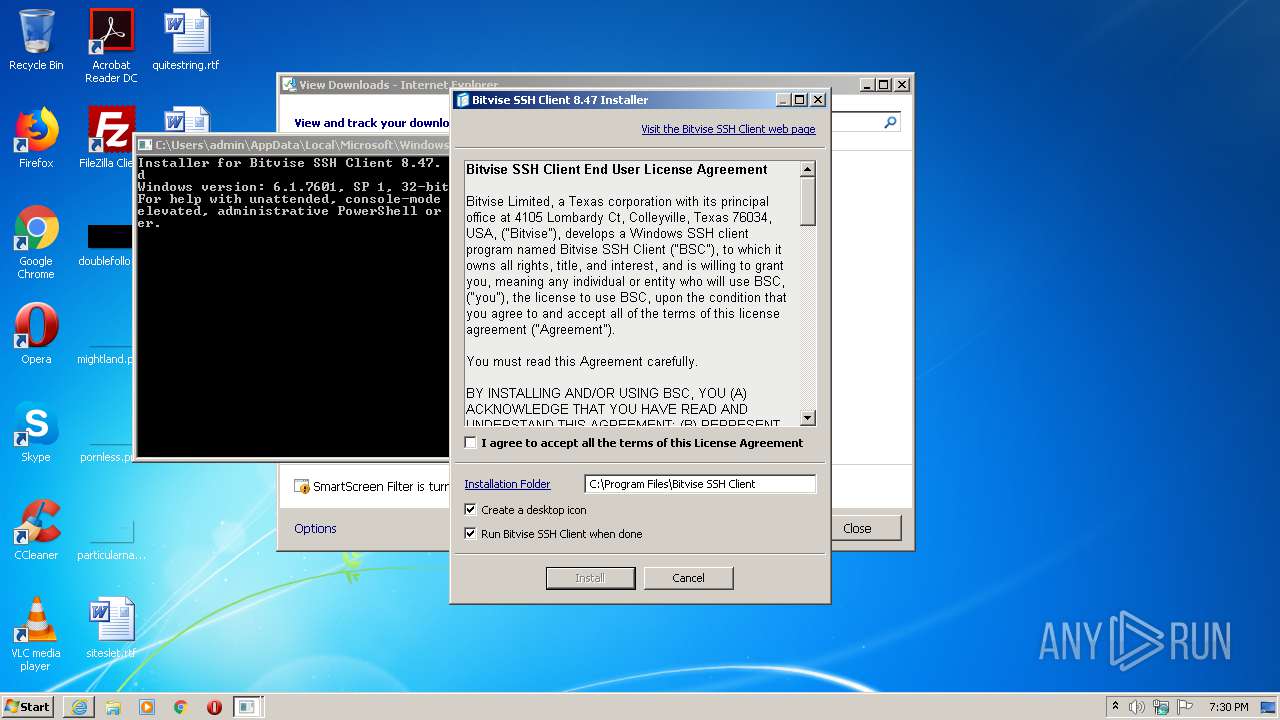Open Internet Explorer from the taskbar
This screenshot has width=1280, height=720.
[x=79, y=707]
